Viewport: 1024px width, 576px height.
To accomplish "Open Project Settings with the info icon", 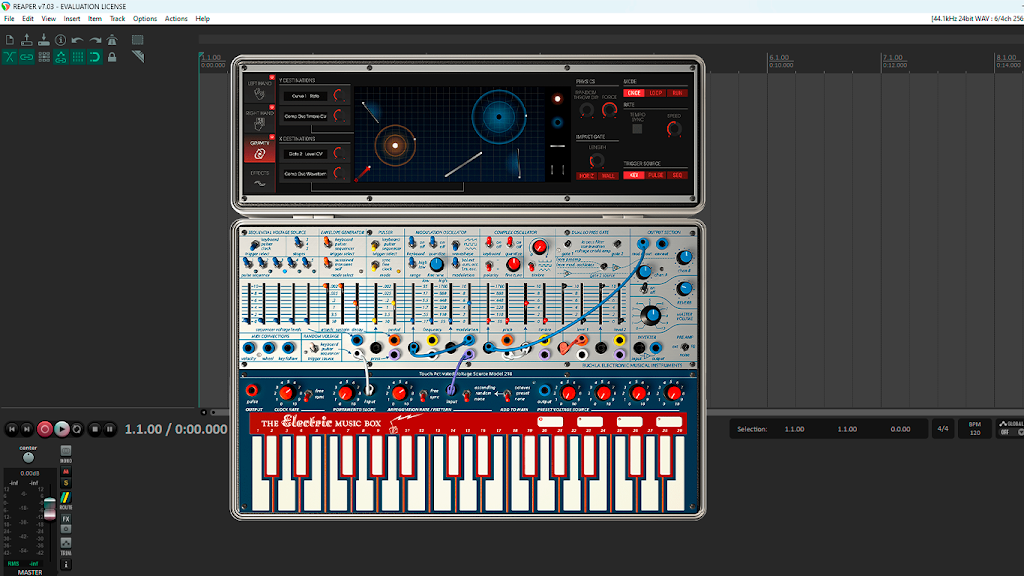I will pos(61,40).
